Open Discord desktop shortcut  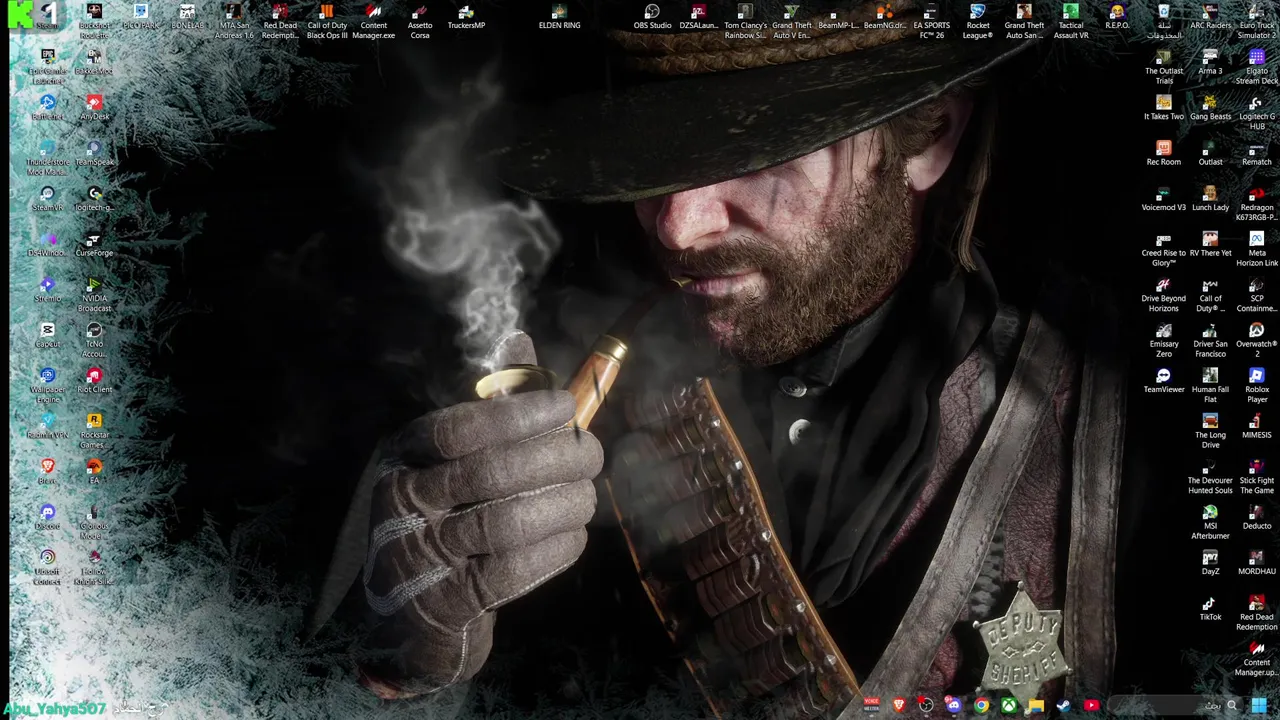coord(47,517)
